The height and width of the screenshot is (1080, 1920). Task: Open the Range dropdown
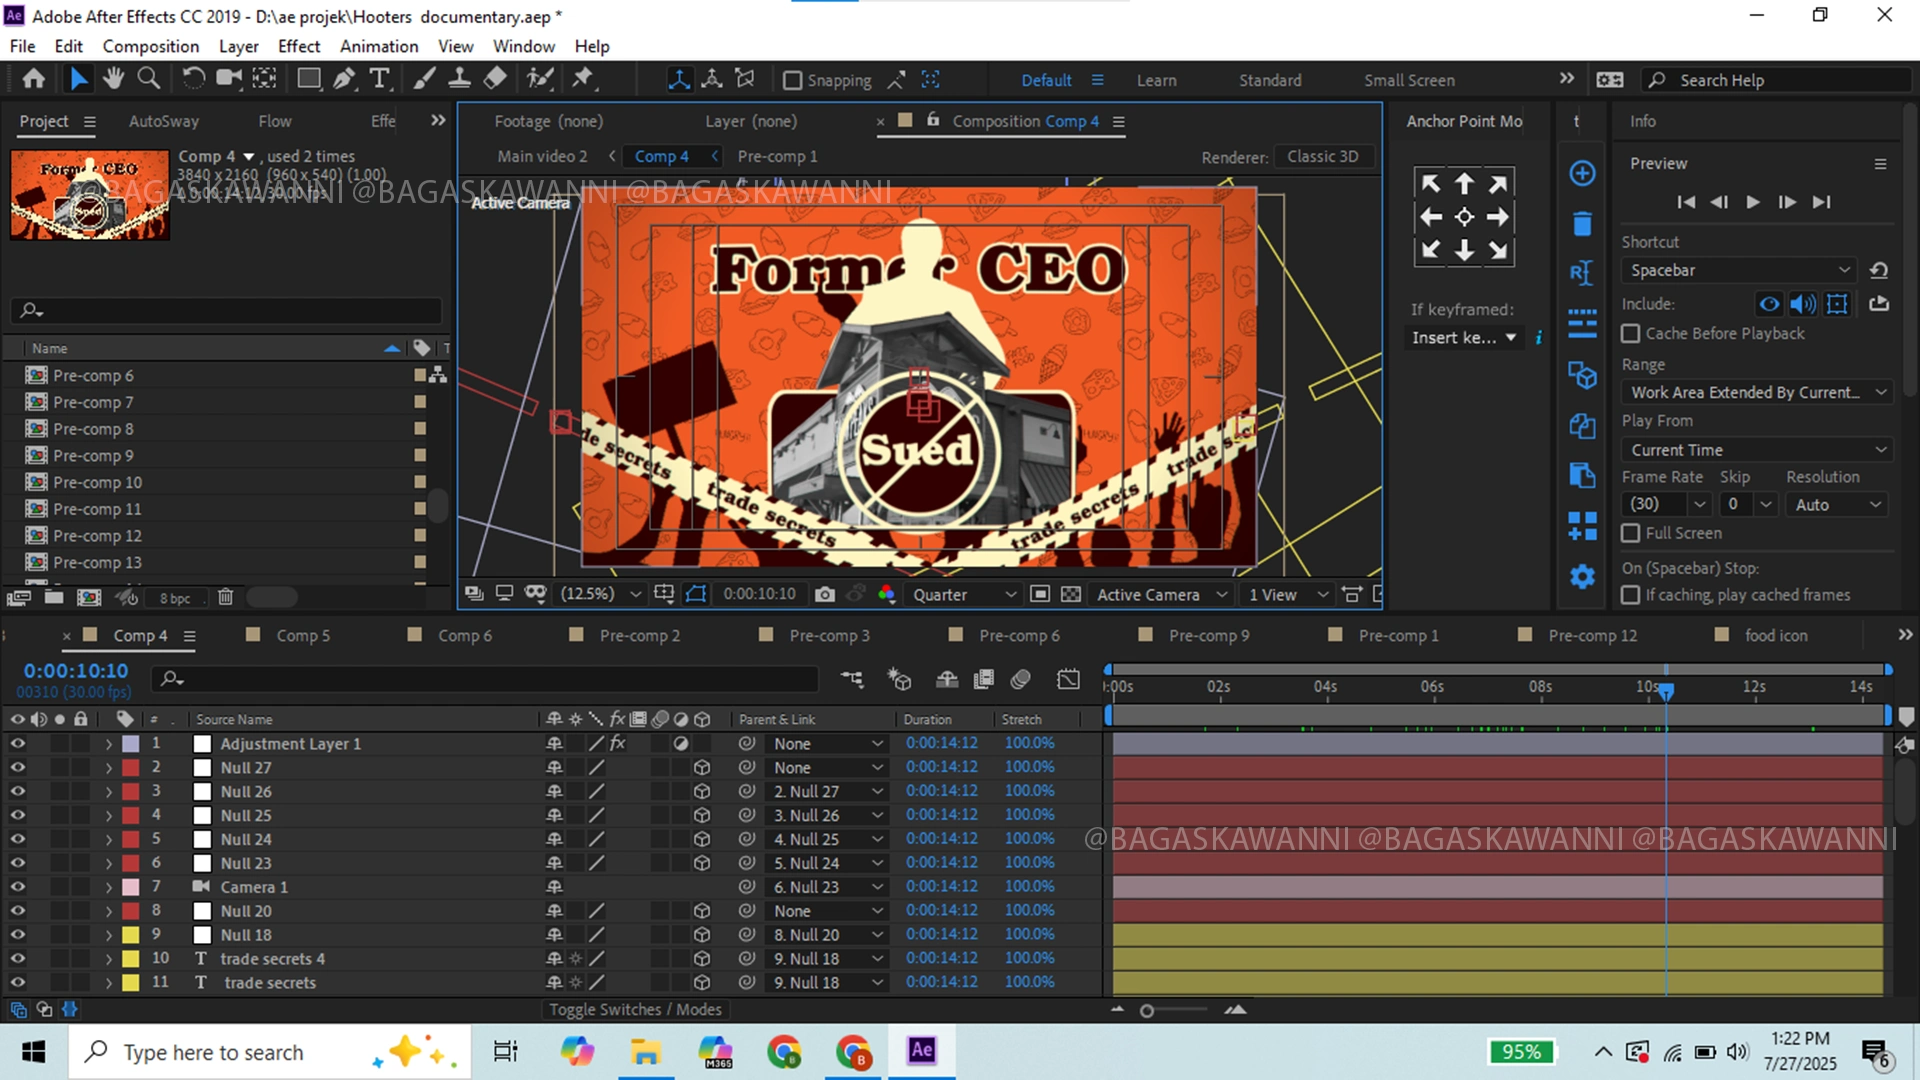[1757, 392]
